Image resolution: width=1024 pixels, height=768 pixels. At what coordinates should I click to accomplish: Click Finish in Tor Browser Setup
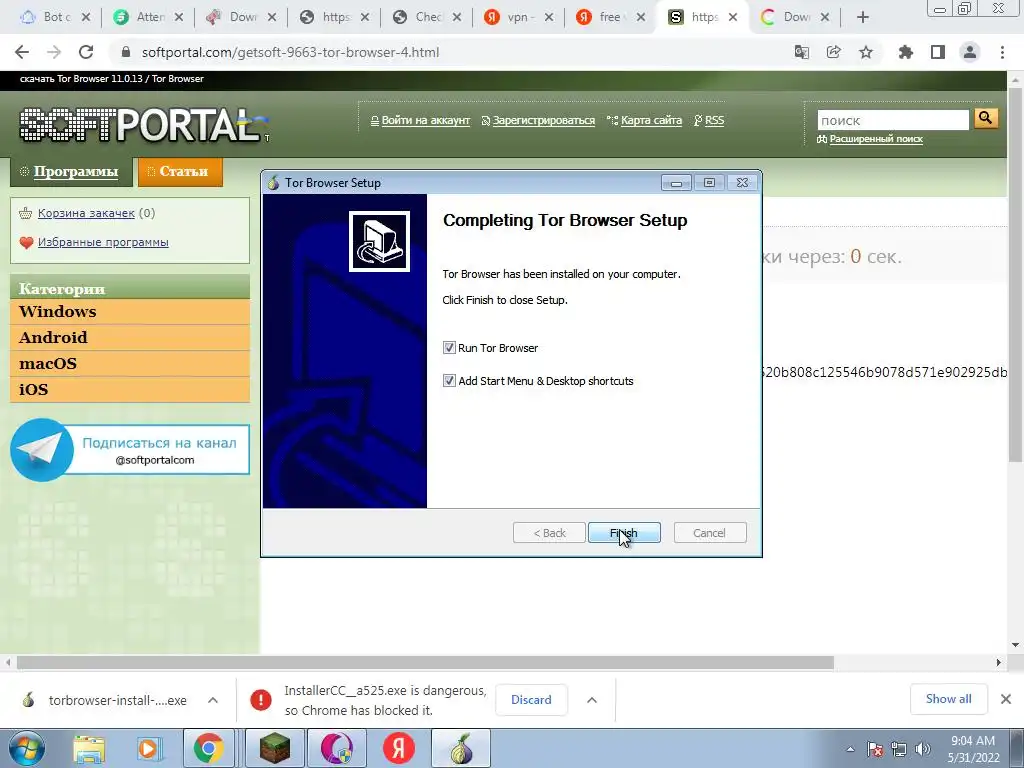(624, 533)
